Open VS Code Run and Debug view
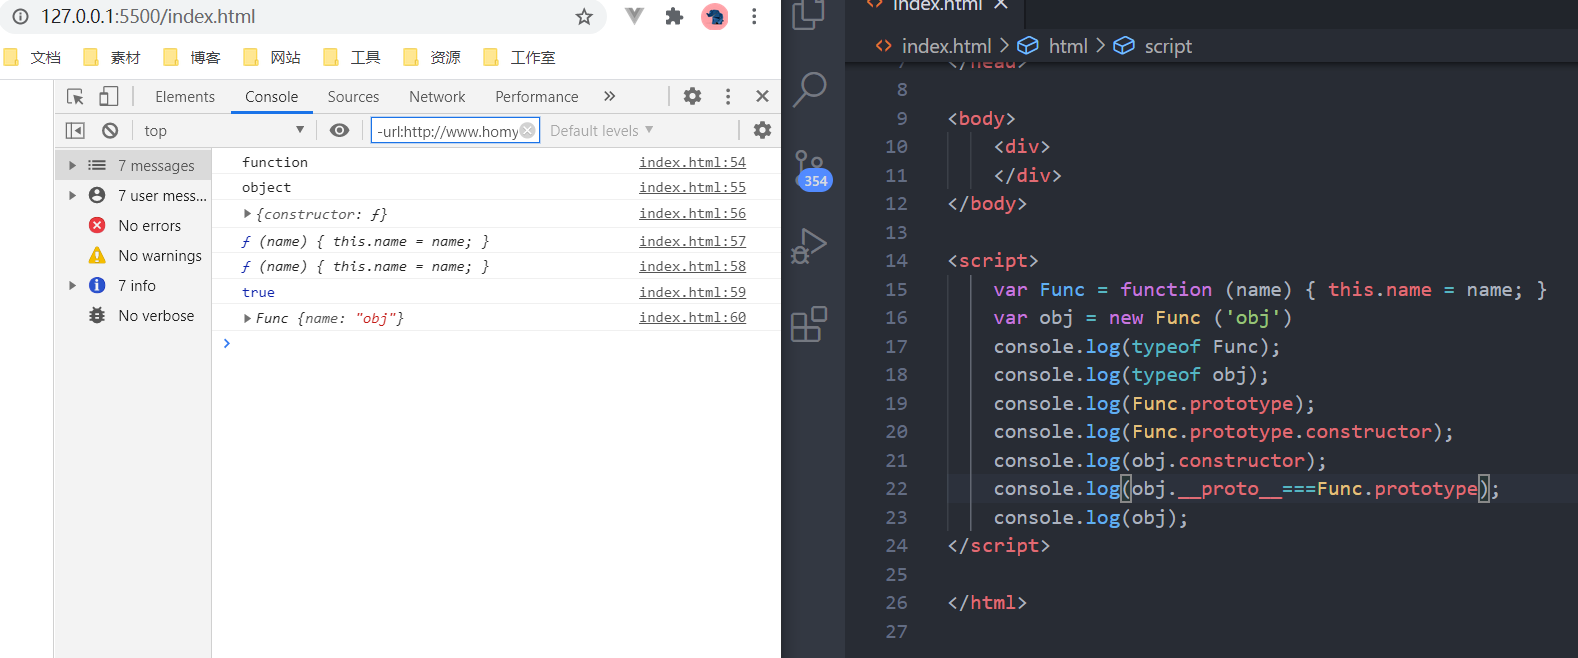Image resolution: width=1578 pixels, height=658 pixels. 808,246
